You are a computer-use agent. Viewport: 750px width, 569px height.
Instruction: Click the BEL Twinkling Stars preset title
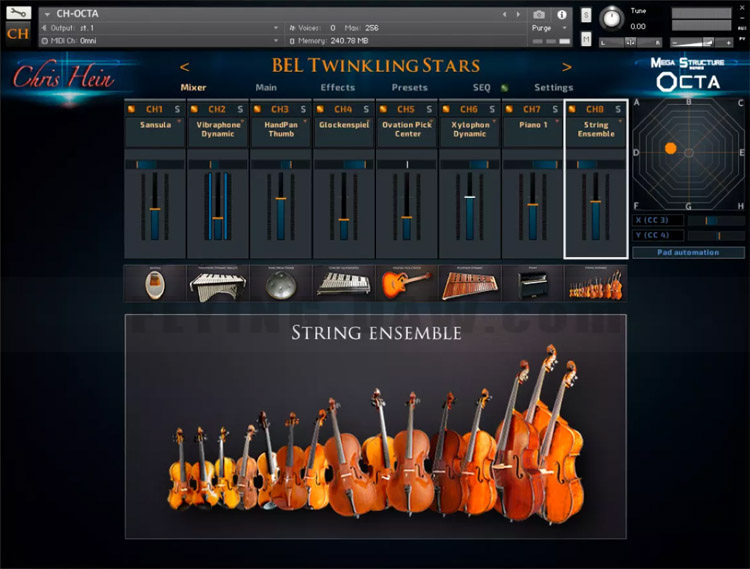376,66
